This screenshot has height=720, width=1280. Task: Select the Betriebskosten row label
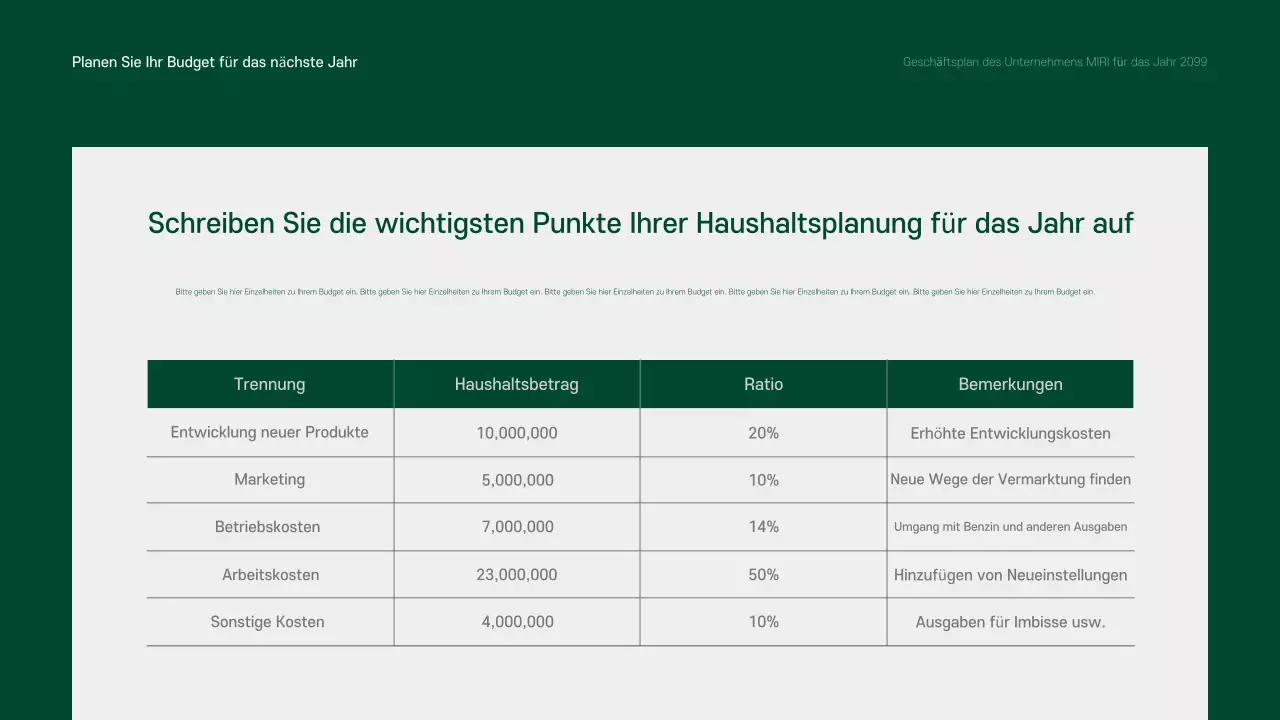click(x=268, y=527)
